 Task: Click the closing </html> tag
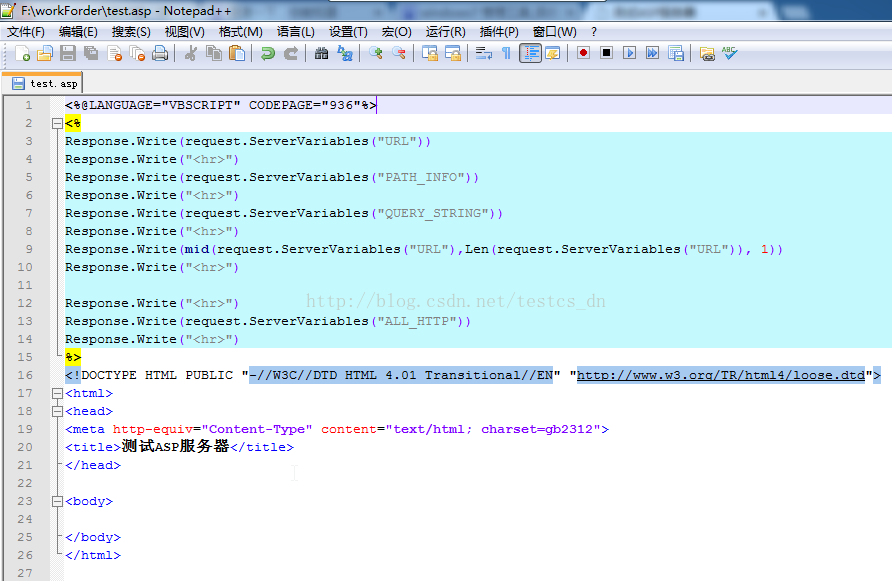93,555
